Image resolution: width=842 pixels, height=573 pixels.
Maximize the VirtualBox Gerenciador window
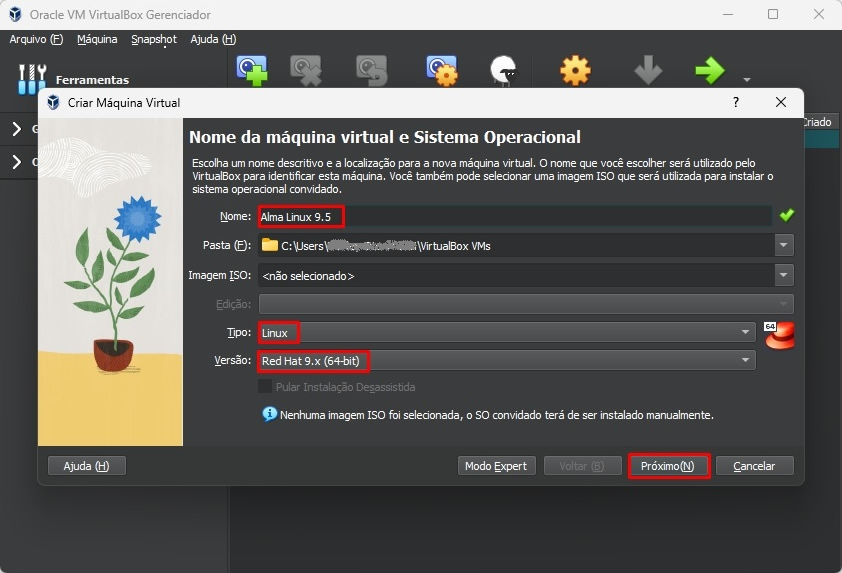(773, 14)
